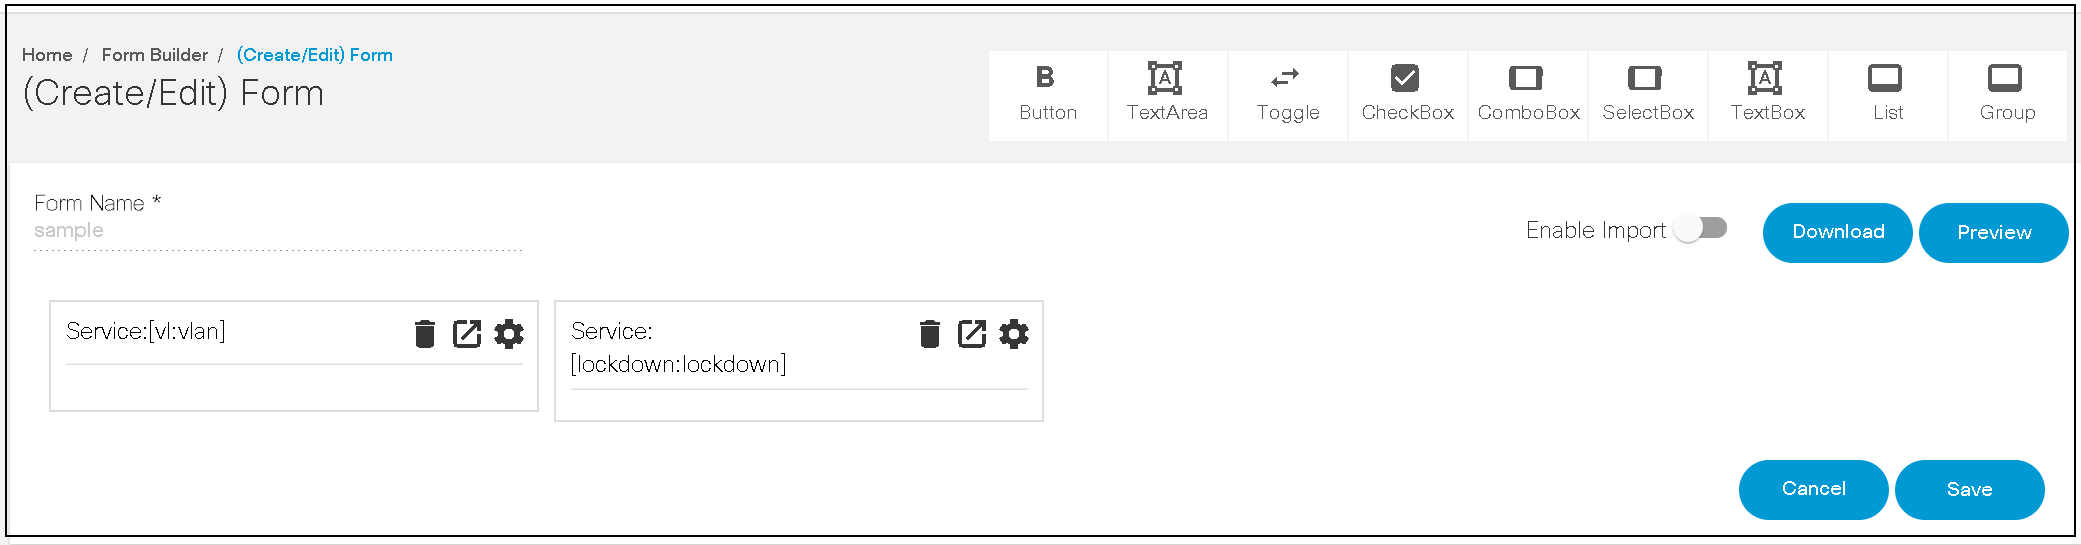Enable the Import toggle switch
The image size is (2081, 545).
click(x=1702, y=229)
